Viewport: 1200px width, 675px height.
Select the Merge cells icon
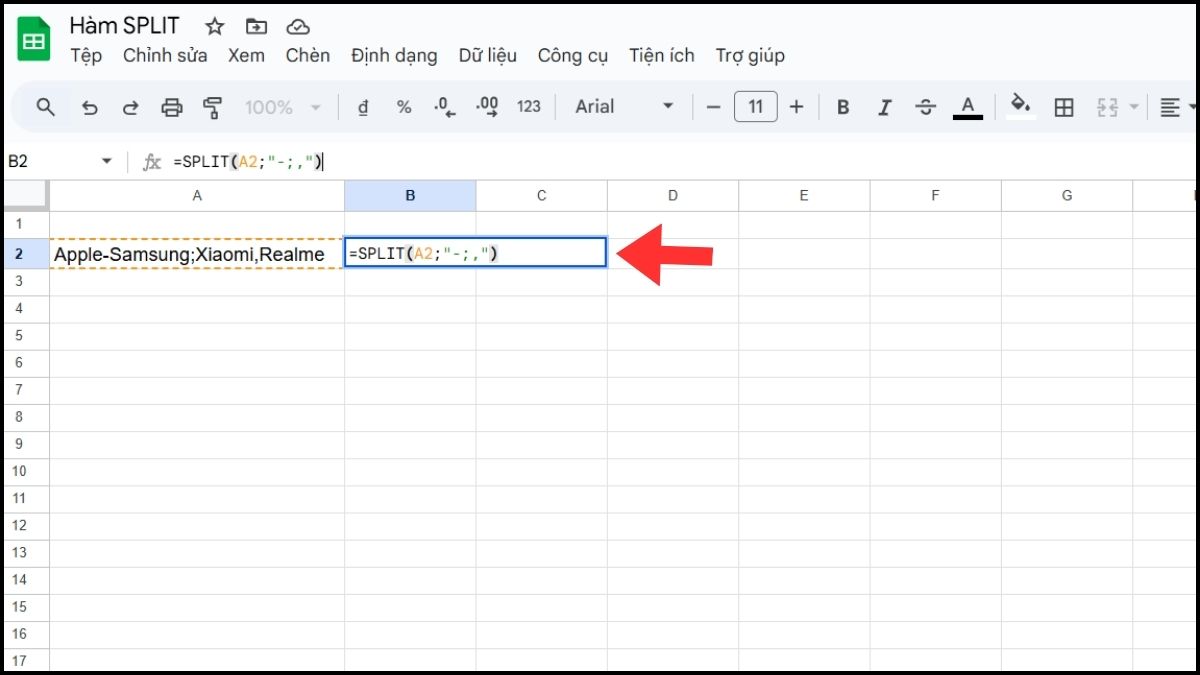(1107, 107)
